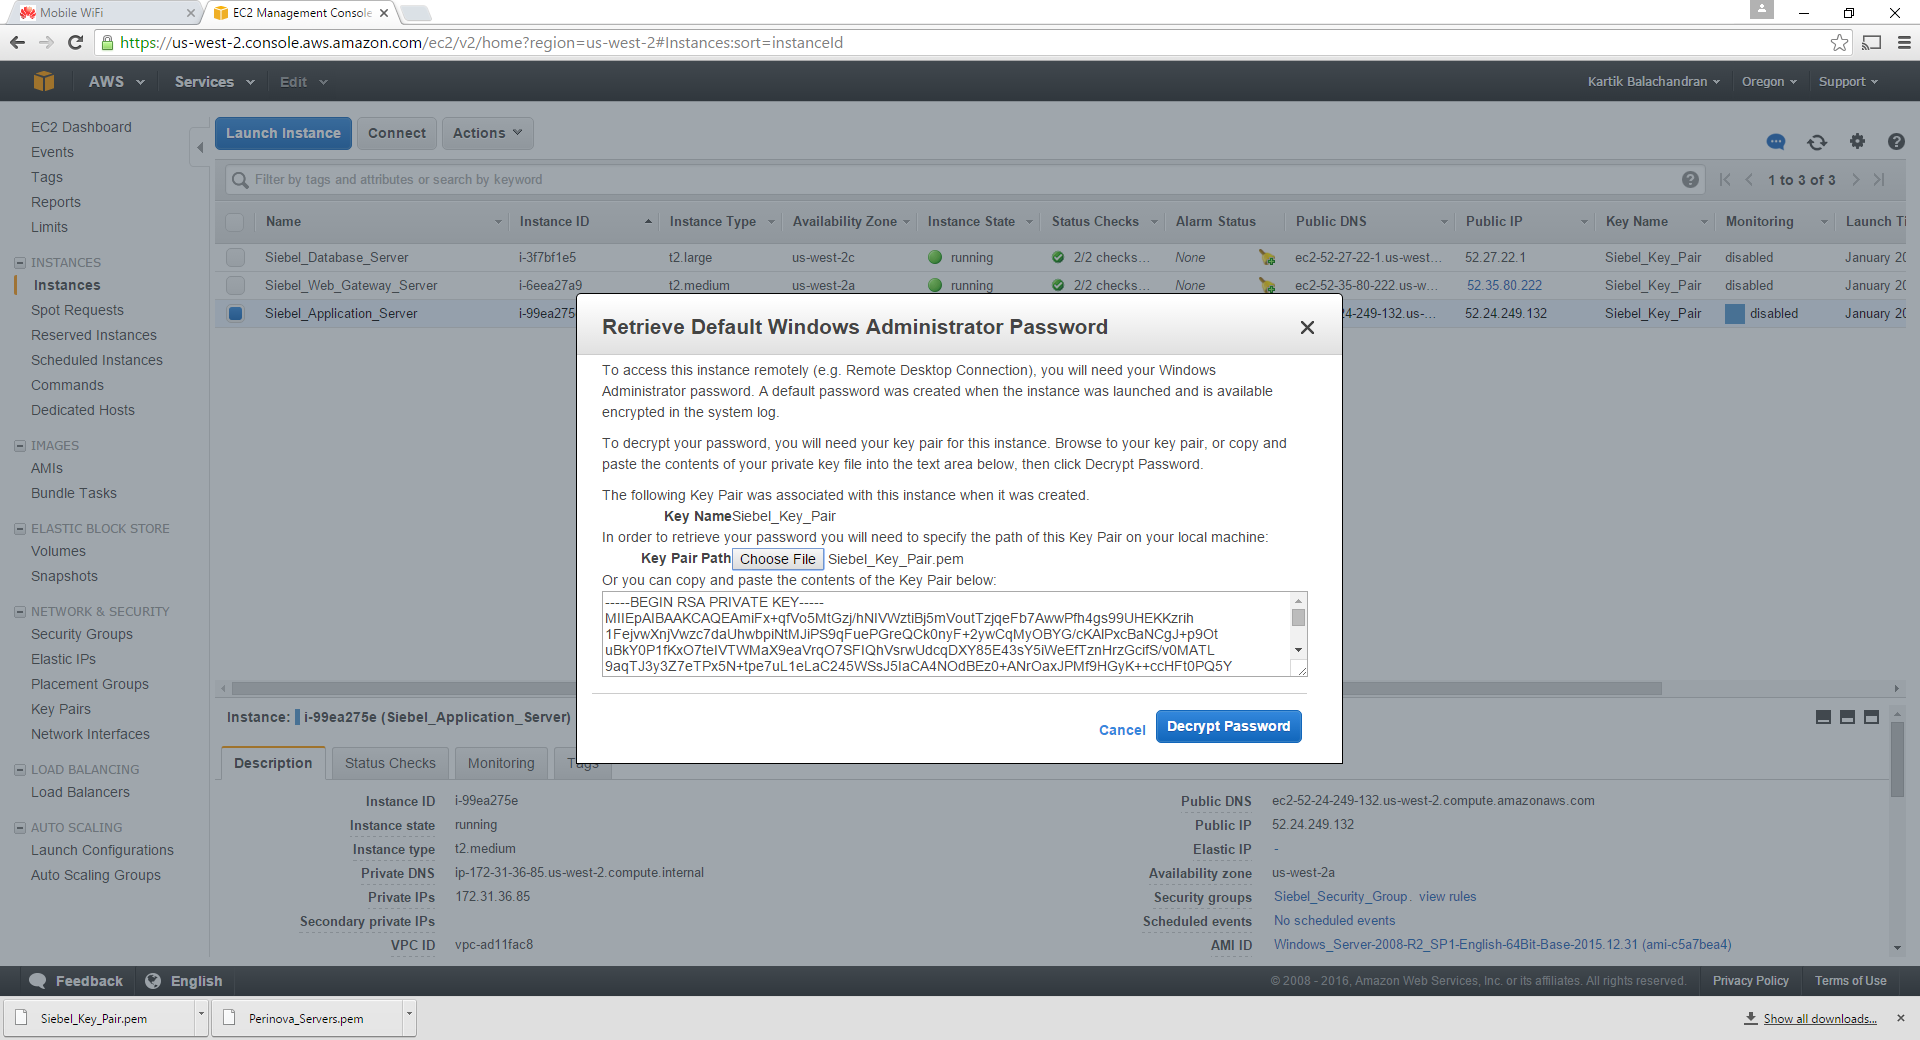1920x1040 pixels.
Task: Switch to the Status Checks tab
Action: (x=390, y=763)
